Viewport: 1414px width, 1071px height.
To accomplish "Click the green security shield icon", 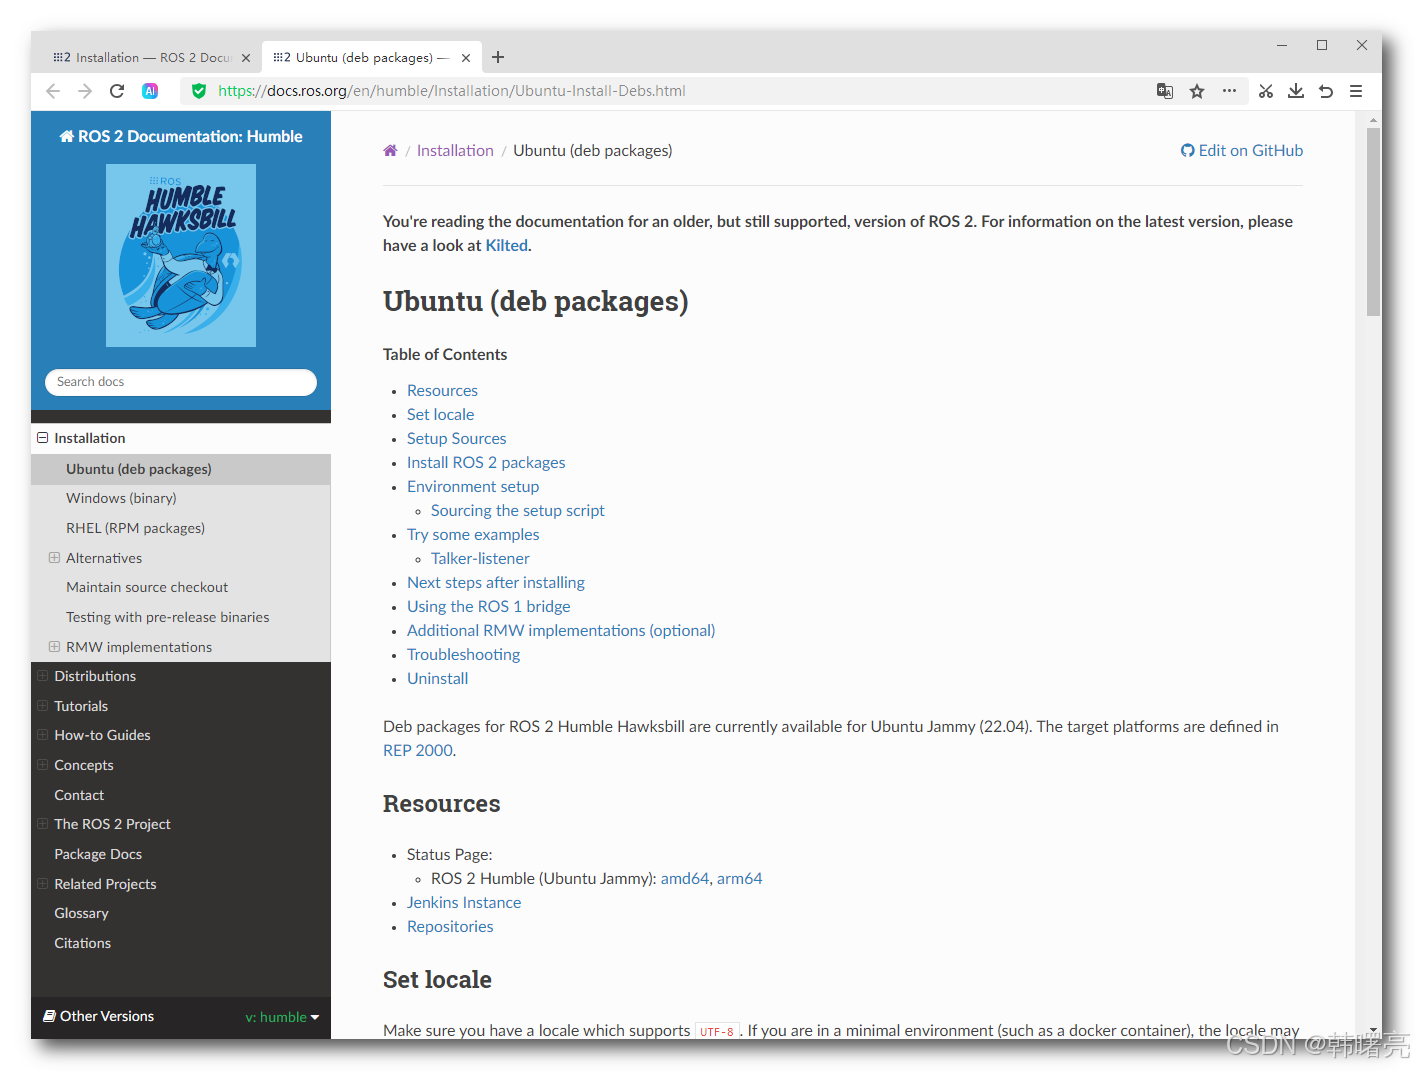I will coord(199,91).
